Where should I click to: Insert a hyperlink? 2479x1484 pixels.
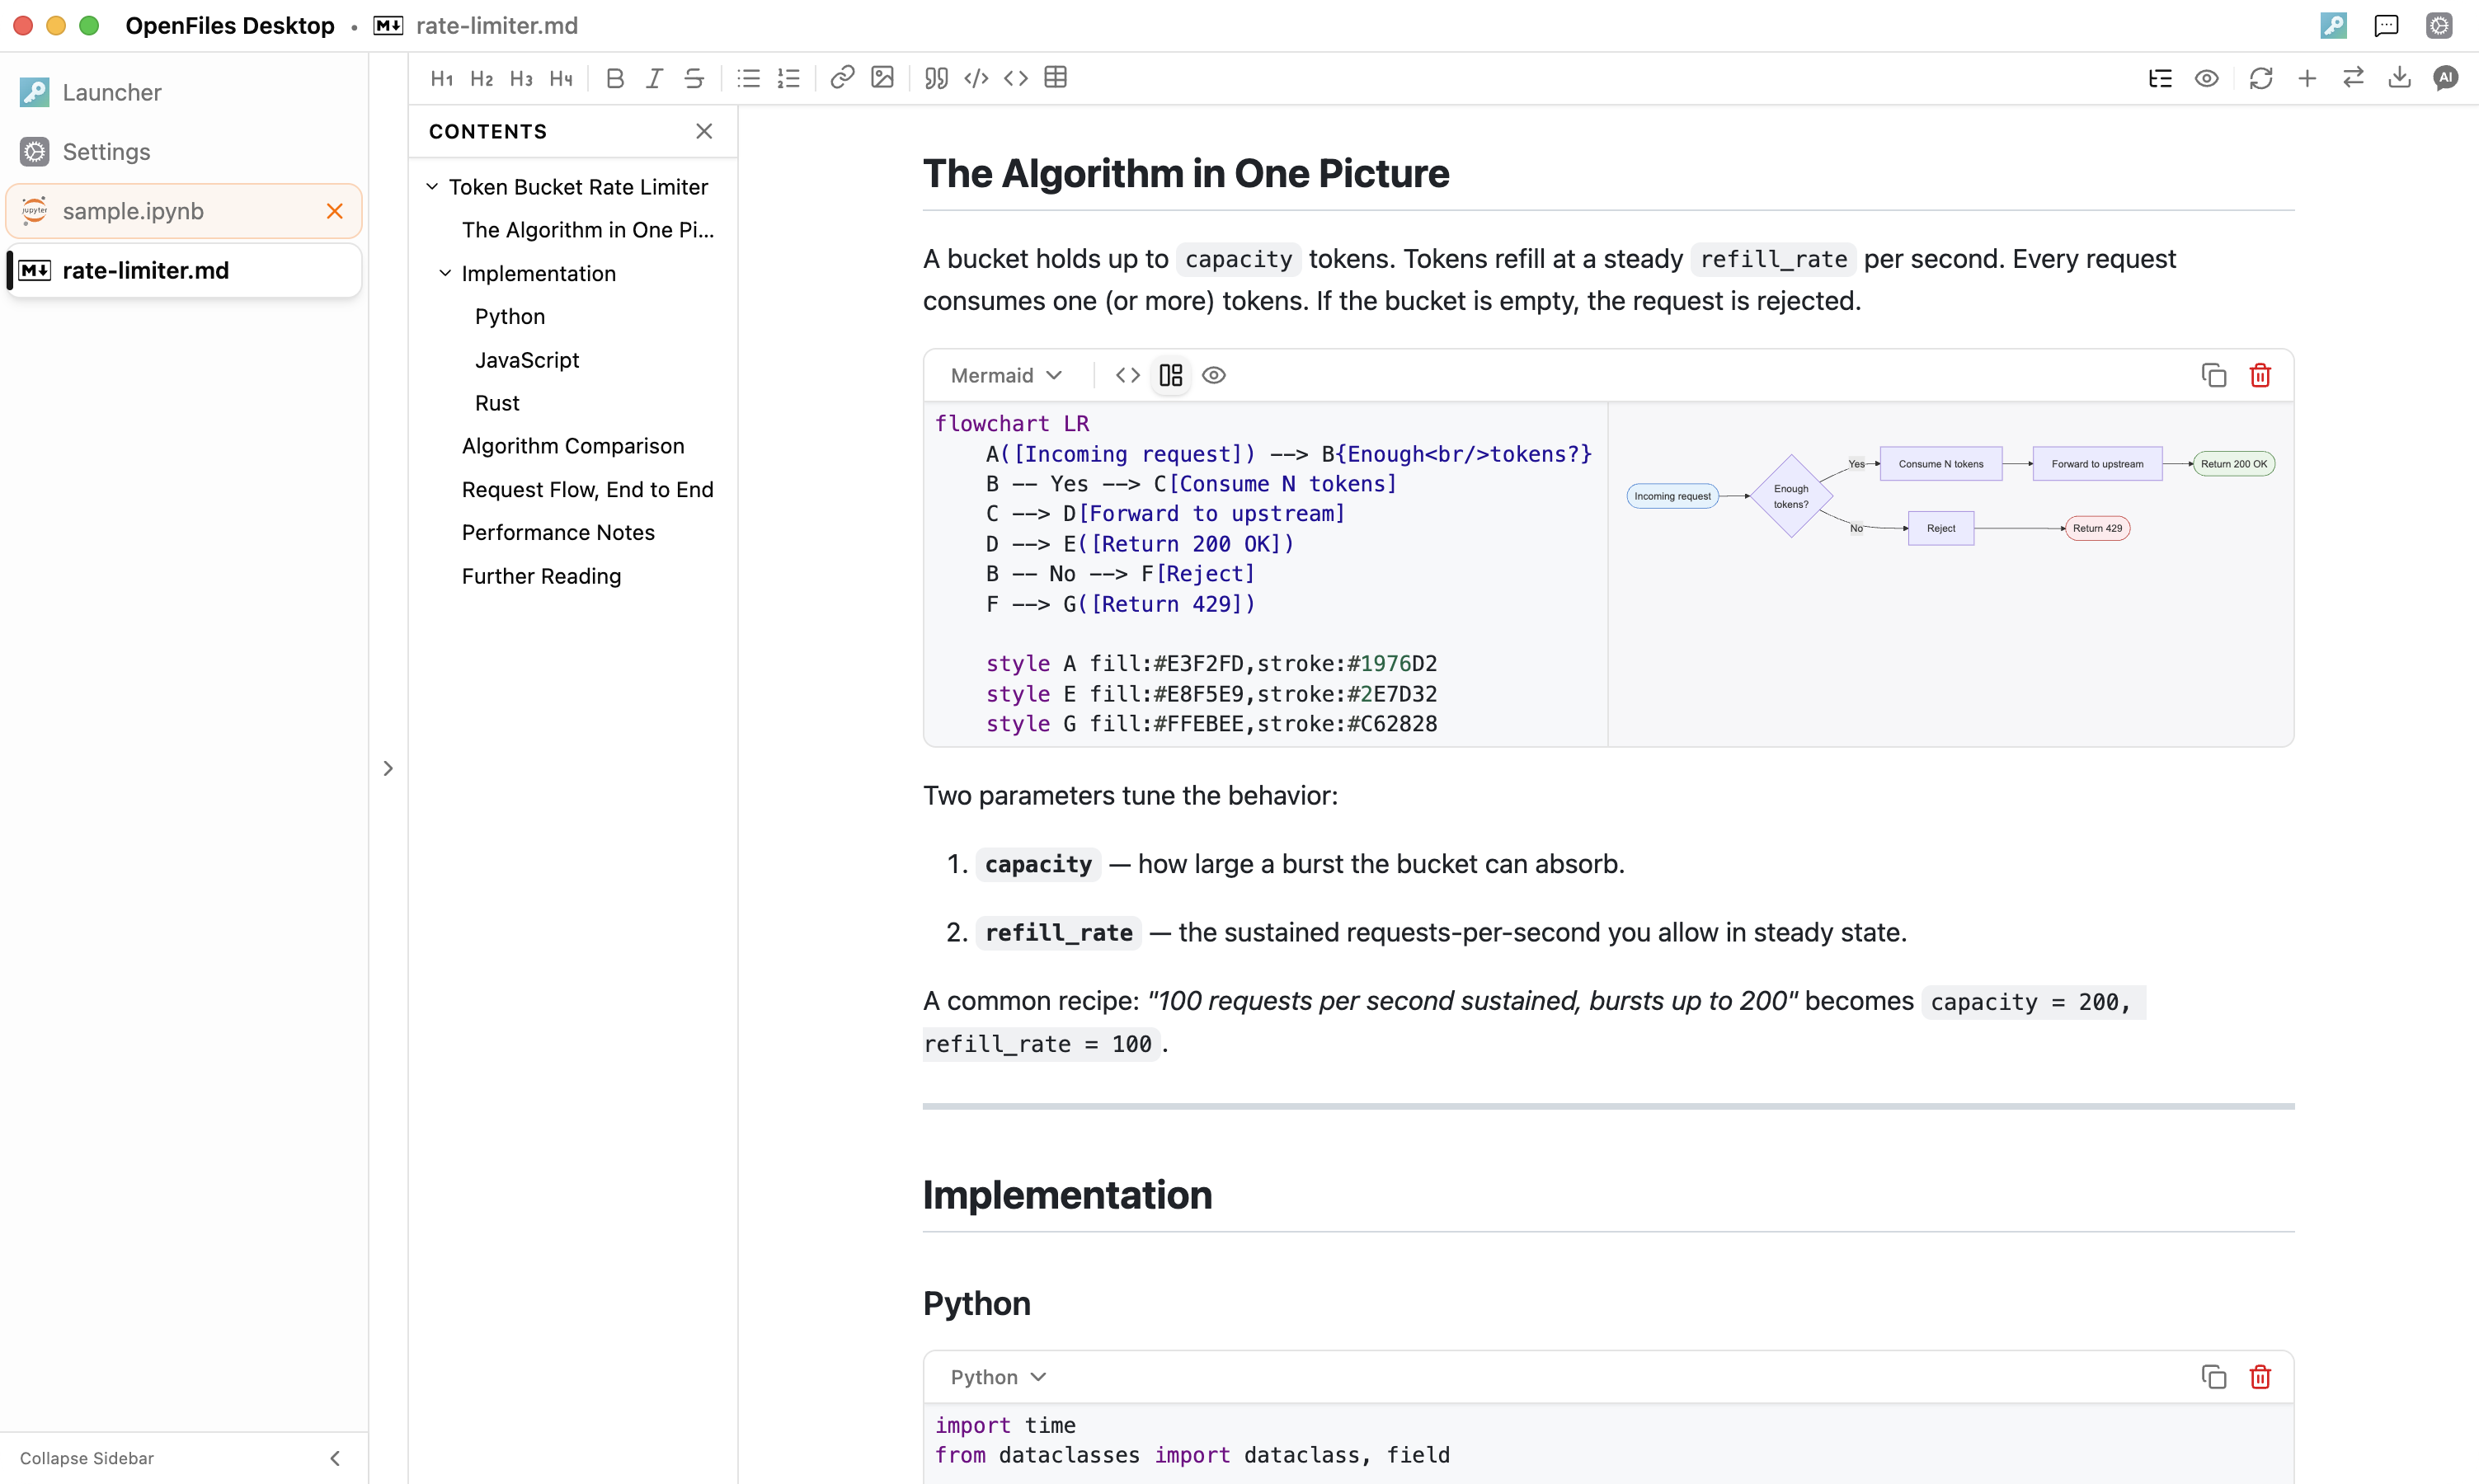(x=842, y=77)
